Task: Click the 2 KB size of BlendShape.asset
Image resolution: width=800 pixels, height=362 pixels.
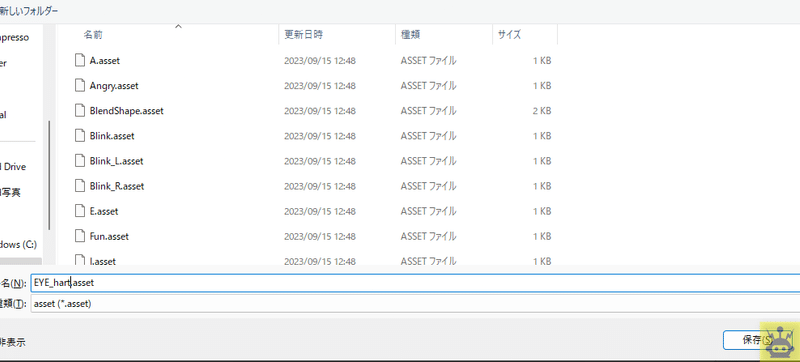Action: pos(542,111)
